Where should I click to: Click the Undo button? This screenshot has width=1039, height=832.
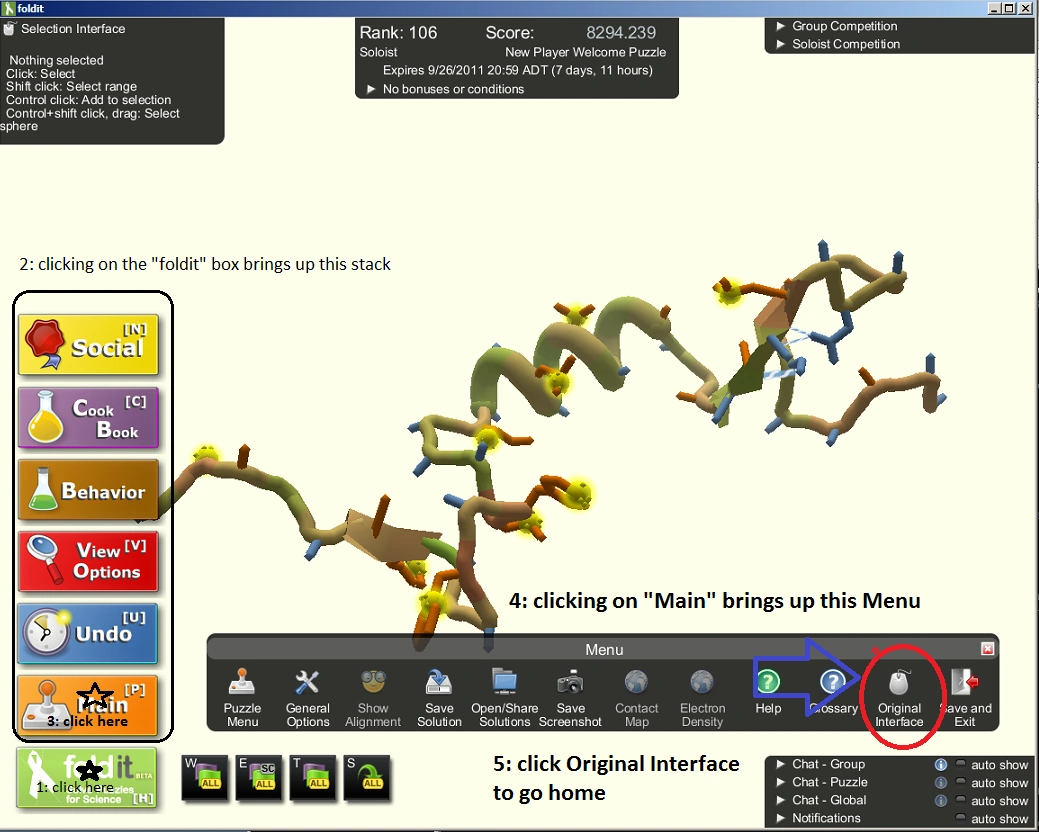pyautogui.click(x=88, y=633)
